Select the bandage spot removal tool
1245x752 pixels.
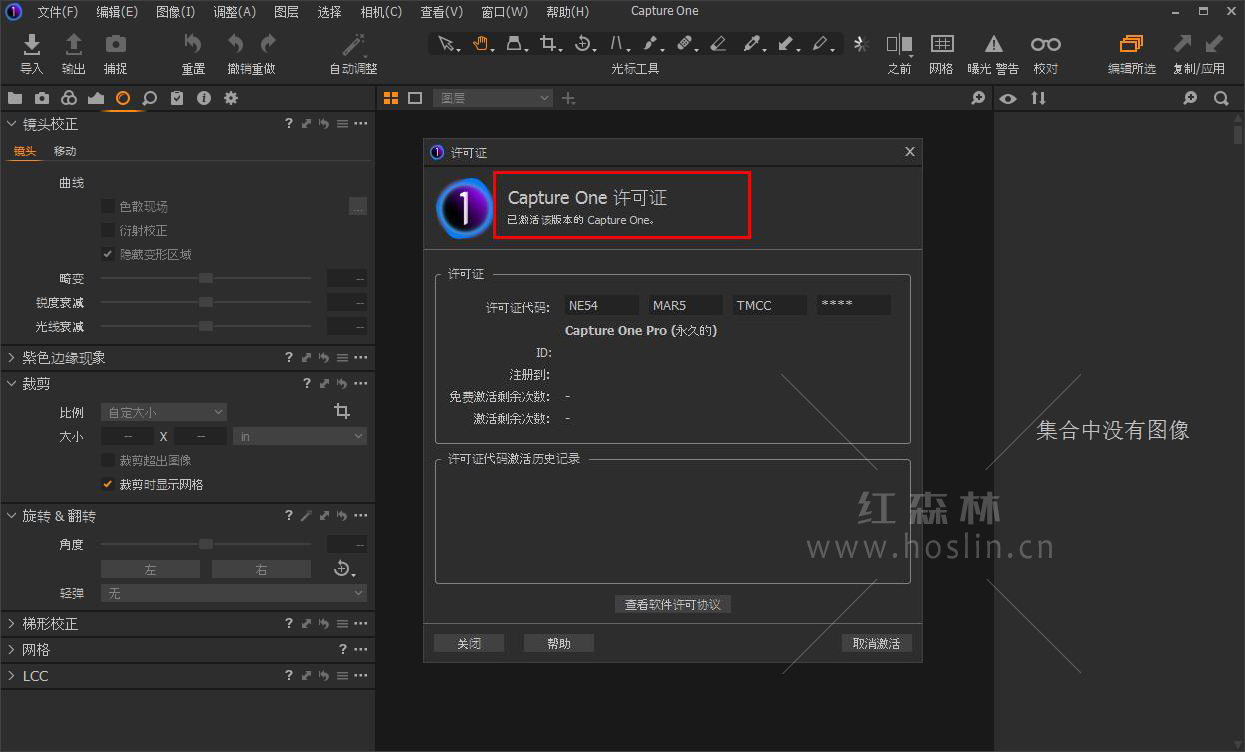pos(684,44)
